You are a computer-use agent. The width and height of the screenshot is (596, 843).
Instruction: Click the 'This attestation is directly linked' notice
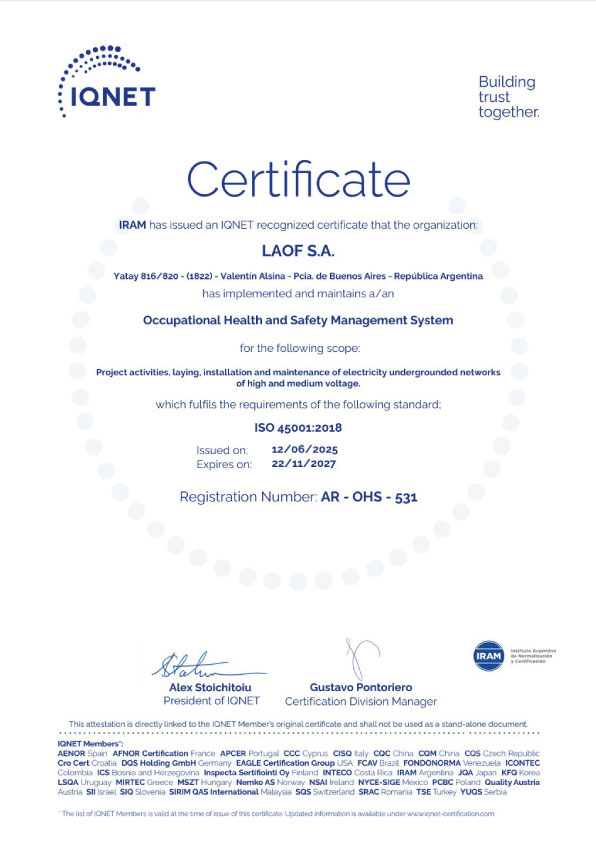(x=298, y=724)
